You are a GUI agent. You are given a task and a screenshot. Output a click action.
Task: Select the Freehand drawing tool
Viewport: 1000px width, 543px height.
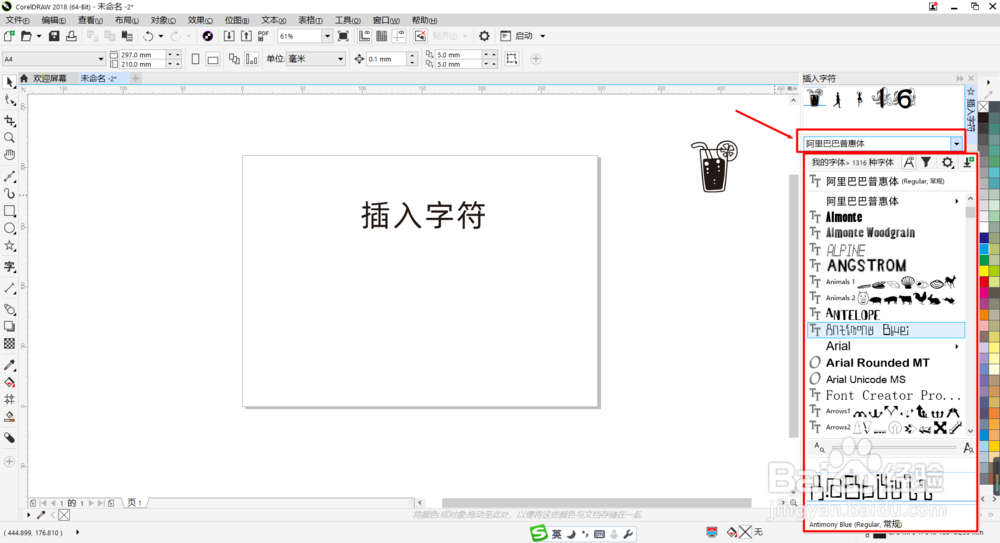pos(10,176)
